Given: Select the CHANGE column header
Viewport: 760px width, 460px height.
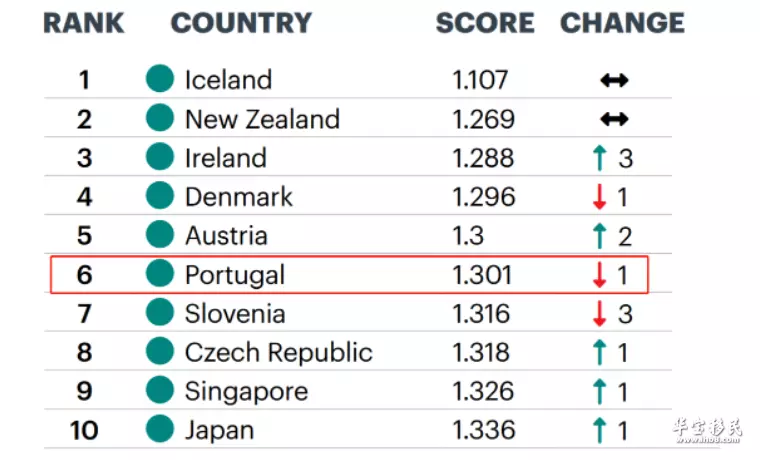Looking at the screenshot, I should pyautogui.click(x=622, y=23).
